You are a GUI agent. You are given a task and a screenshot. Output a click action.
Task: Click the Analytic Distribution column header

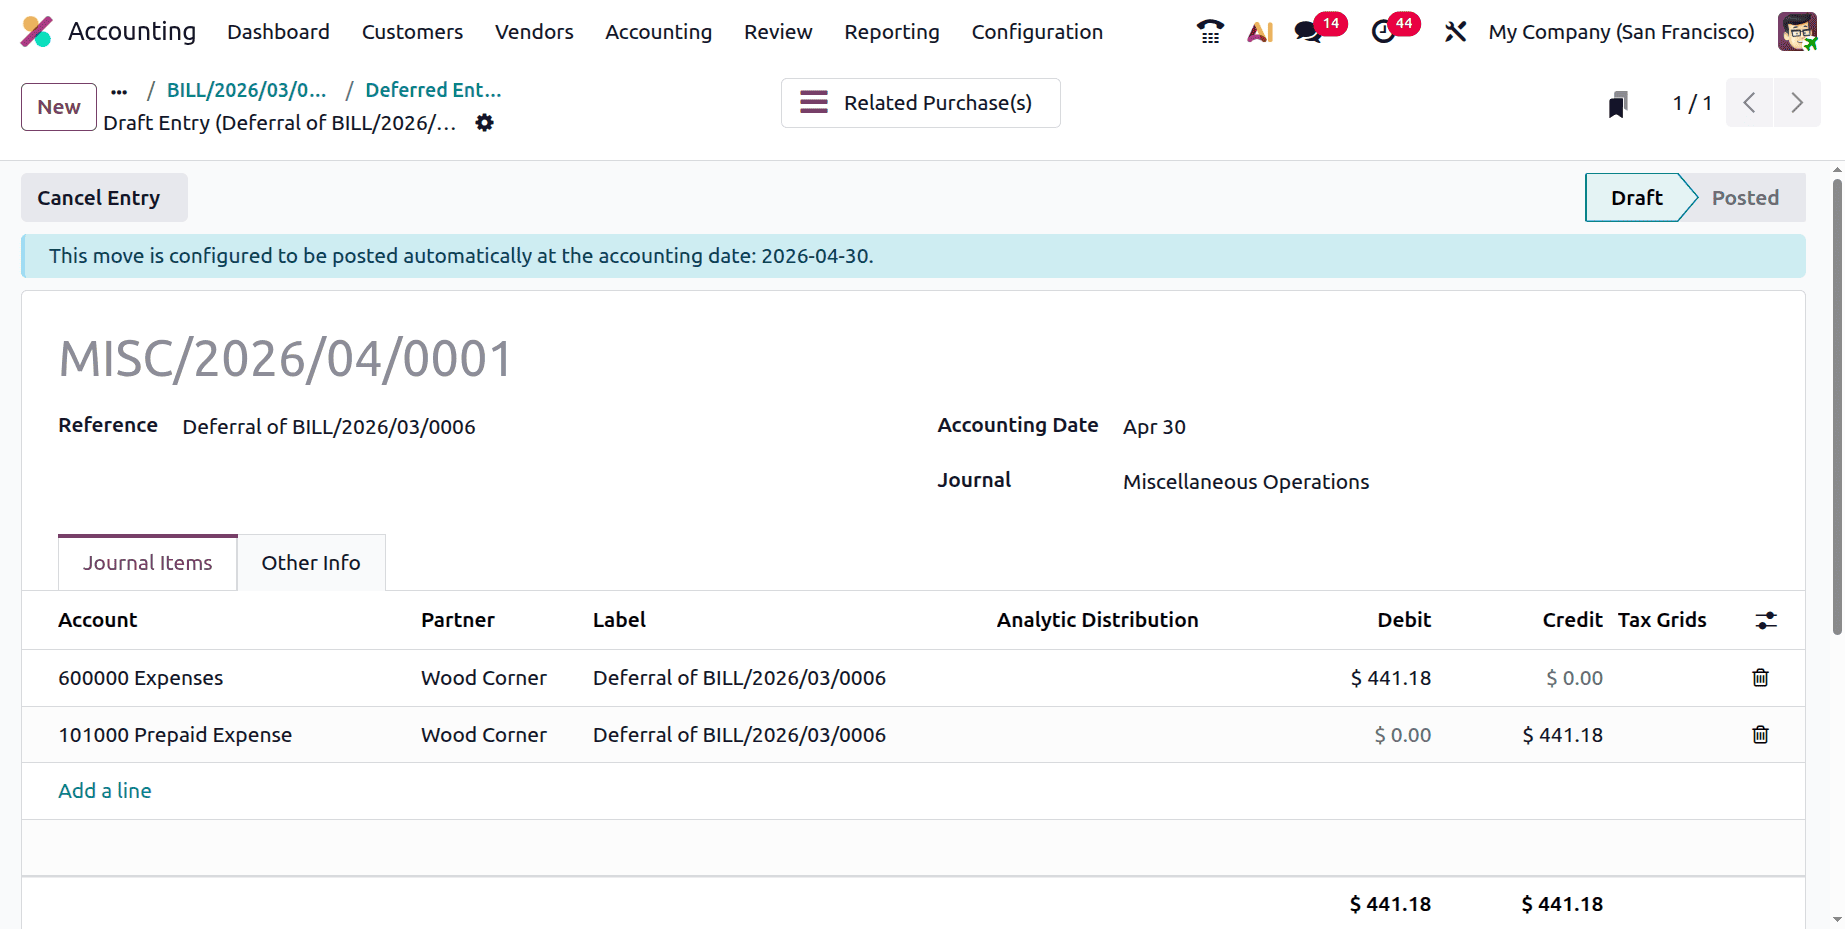click(x=1097, y=620)
